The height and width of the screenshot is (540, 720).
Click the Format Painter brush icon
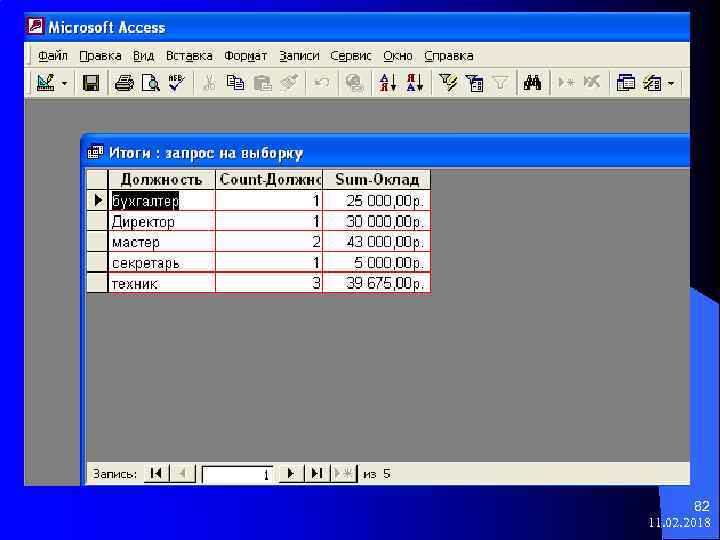coord(289,83)
